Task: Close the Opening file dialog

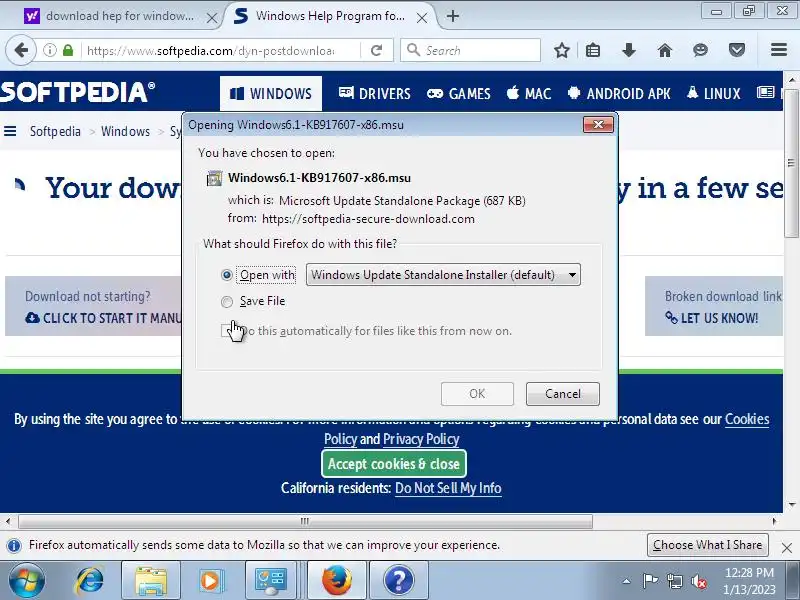Action: (x=598, y=124)
